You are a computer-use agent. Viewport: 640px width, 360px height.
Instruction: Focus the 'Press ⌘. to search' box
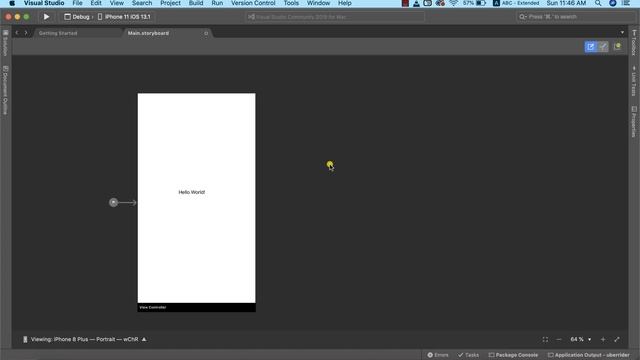[x=575, y=17]
